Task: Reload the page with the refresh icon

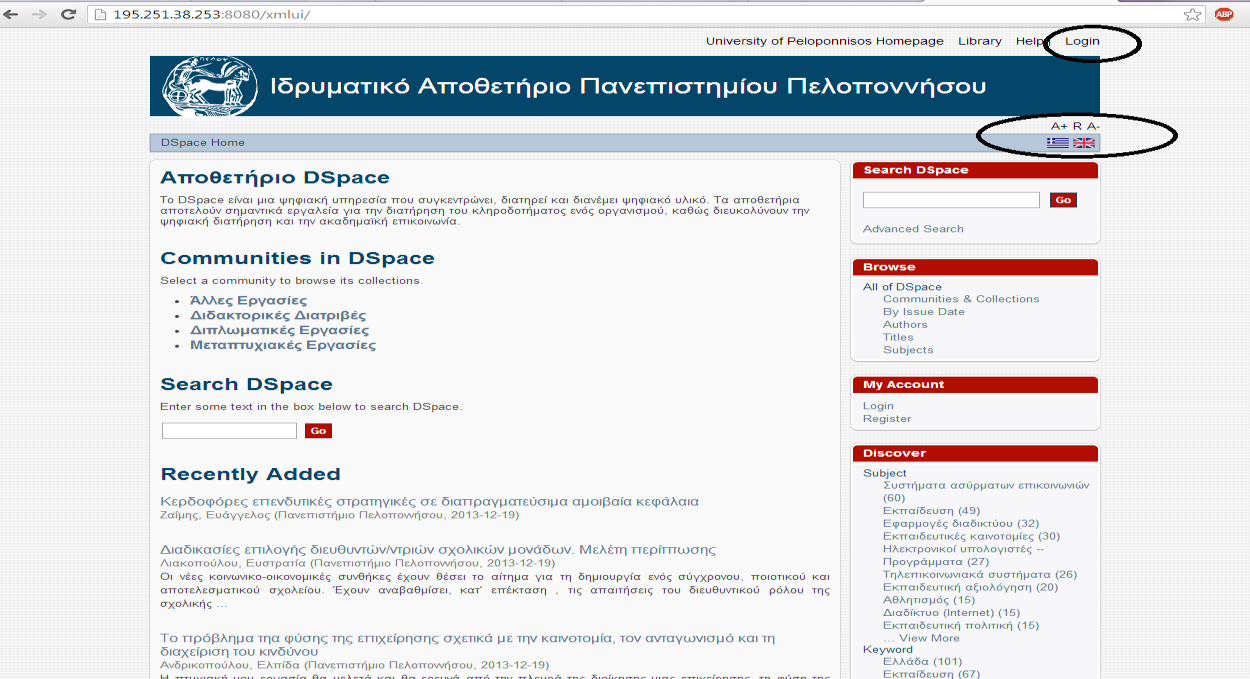Action: pos(68,14)
